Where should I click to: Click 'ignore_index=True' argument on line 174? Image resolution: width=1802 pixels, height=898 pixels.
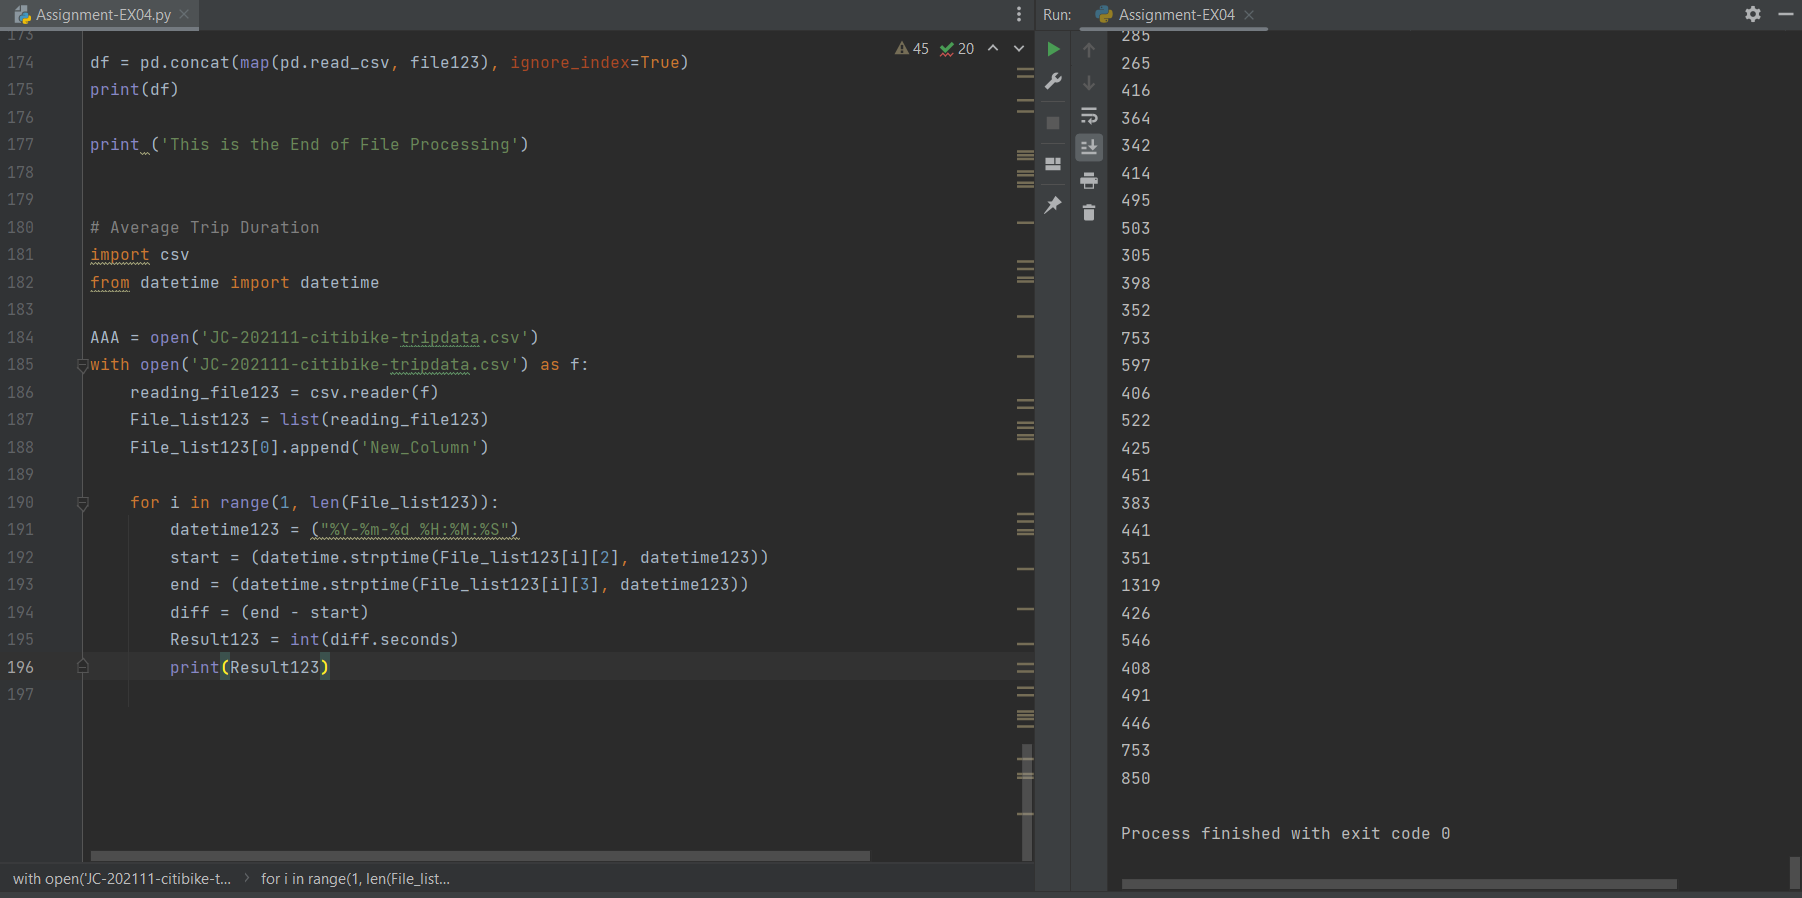(595, 63)
